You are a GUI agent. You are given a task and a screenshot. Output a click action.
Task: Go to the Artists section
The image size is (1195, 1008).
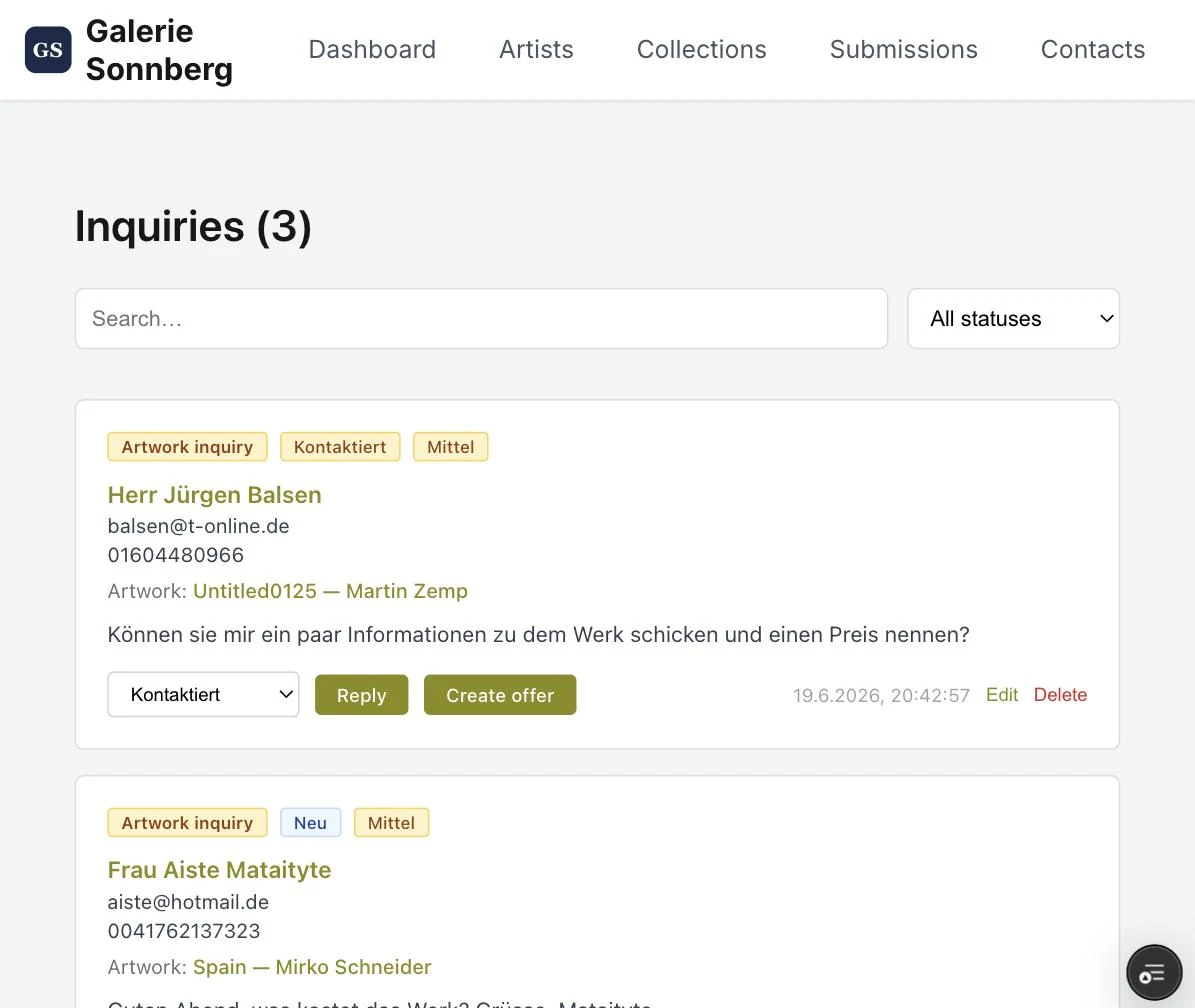click(536, 50)
